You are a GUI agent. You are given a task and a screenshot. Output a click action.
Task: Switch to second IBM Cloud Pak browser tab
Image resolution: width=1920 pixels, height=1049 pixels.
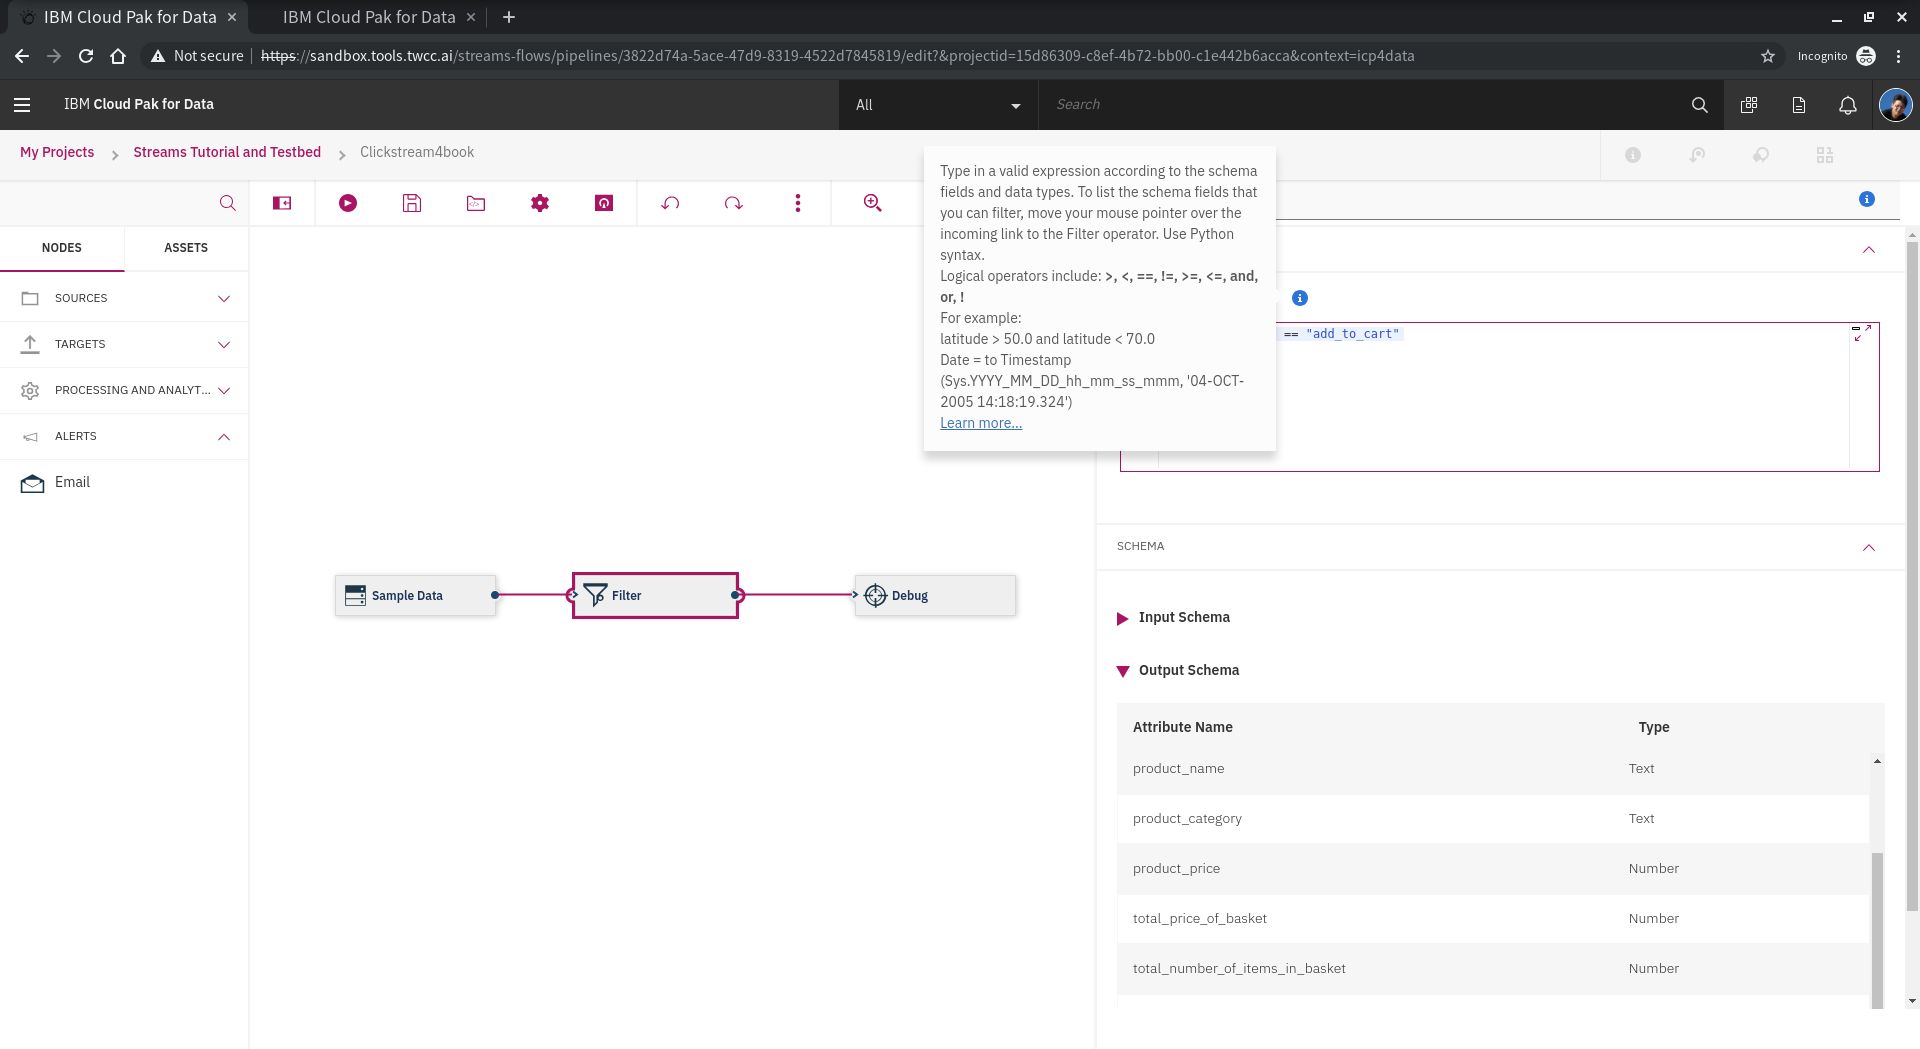coord(369,17)
